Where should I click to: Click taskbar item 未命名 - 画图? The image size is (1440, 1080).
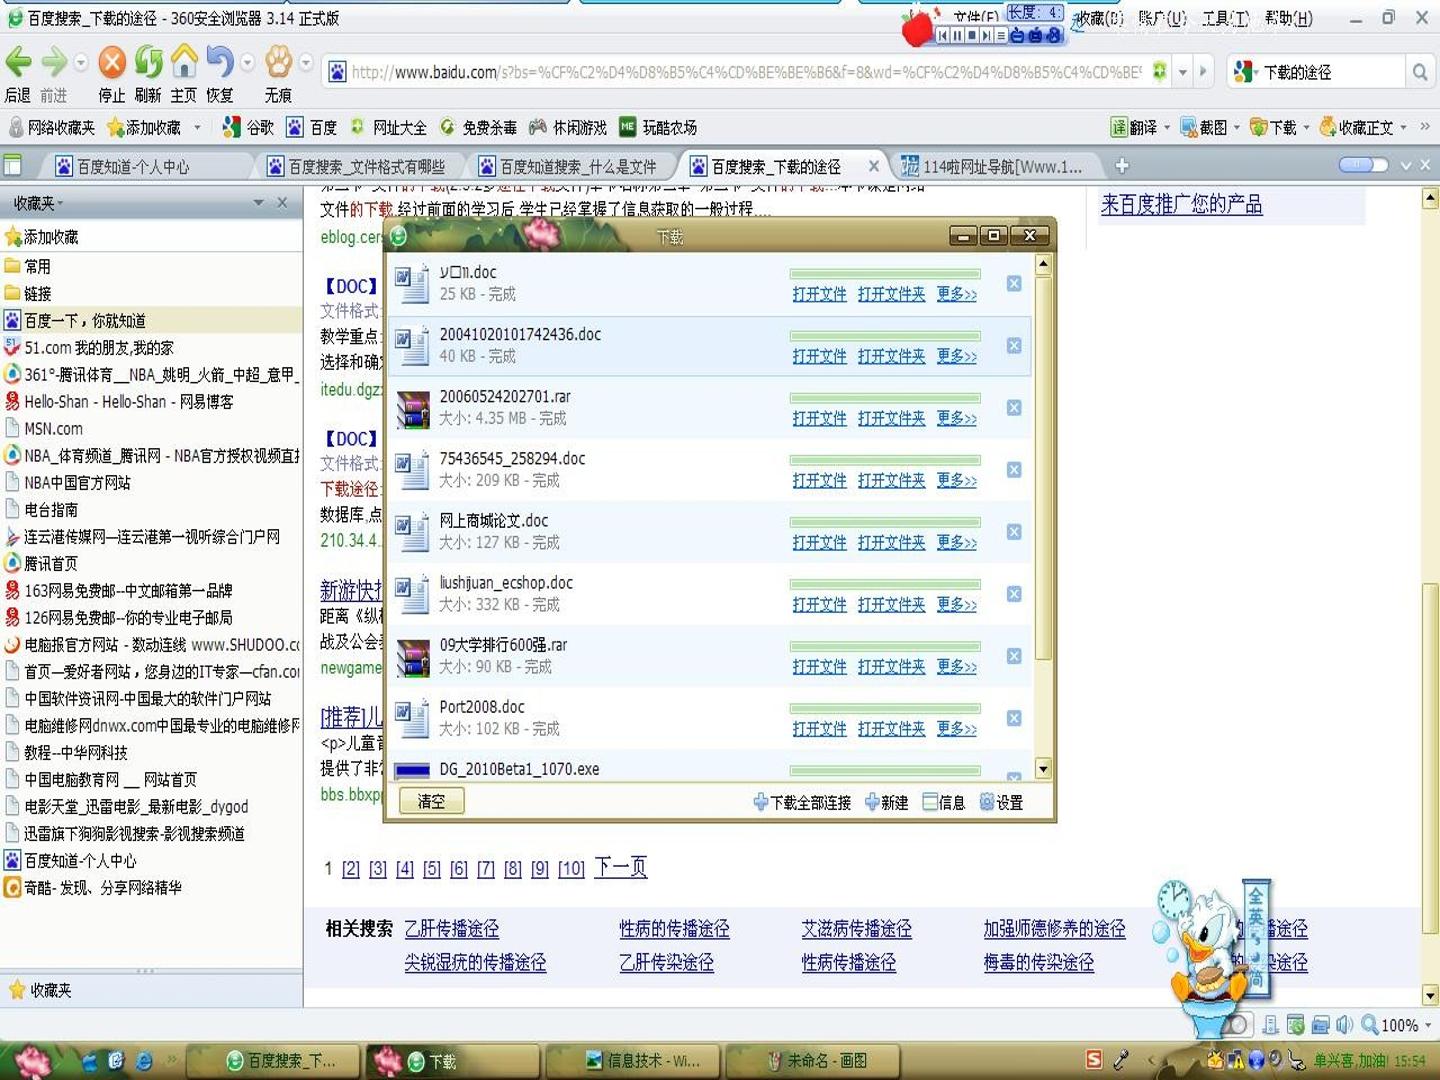point(813,1060)
